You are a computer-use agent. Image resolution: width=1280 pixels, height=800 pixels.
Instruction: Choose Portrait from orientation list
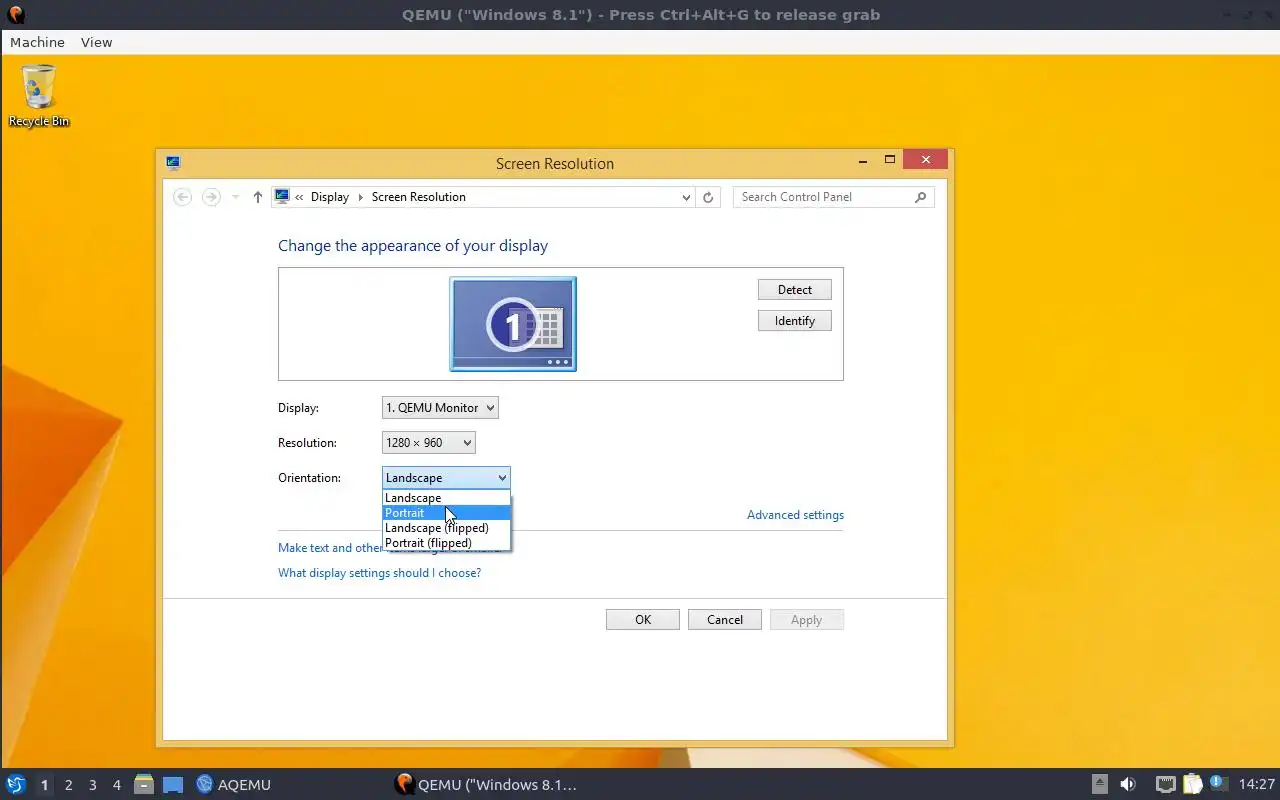tap(446, 513)
